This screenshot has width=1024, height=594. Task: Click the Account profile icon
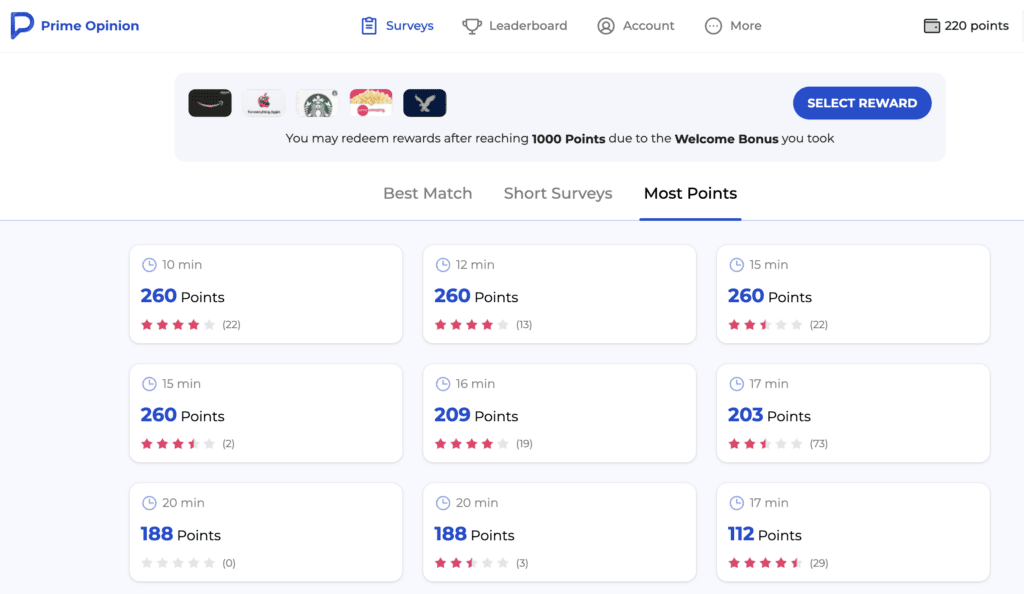[606, 26]
